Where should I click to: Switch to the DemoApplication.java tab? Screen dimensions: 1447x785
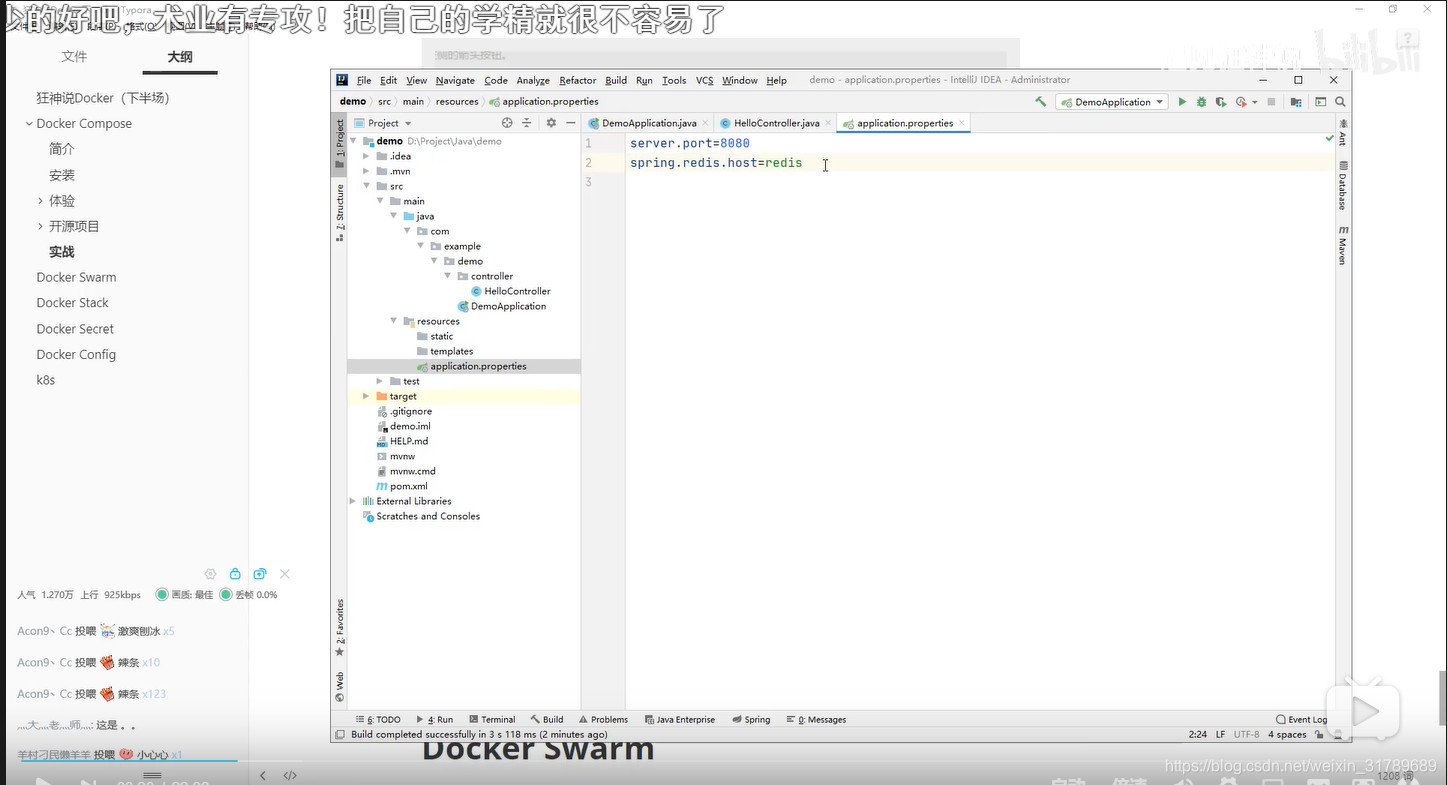649,123
